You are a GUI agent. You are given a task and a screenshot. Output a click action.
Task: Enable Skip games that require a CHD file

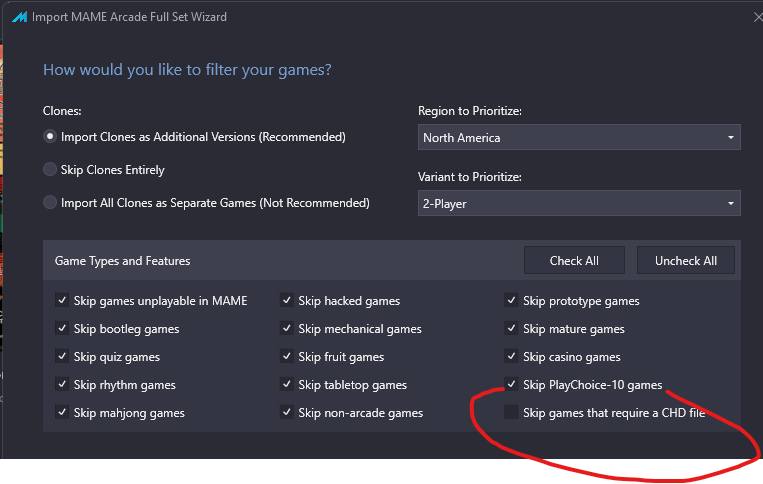[511, 412]
